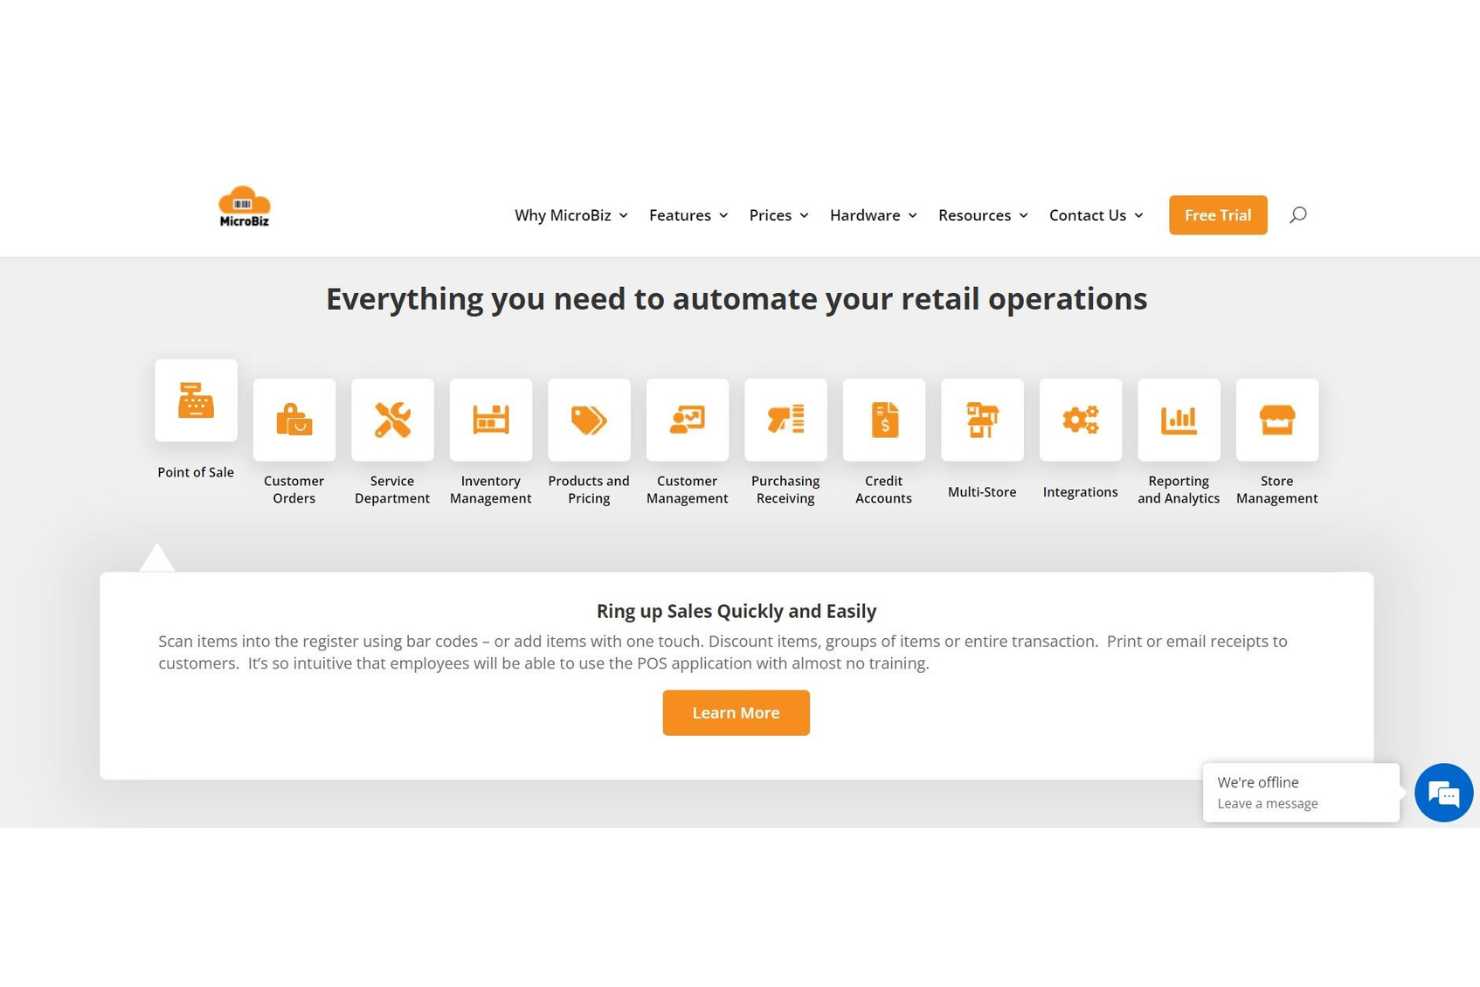This screenshot has width=1480, height=987.
Task: Open the Resources dropdown menu
Action: (x=983, y=215)
